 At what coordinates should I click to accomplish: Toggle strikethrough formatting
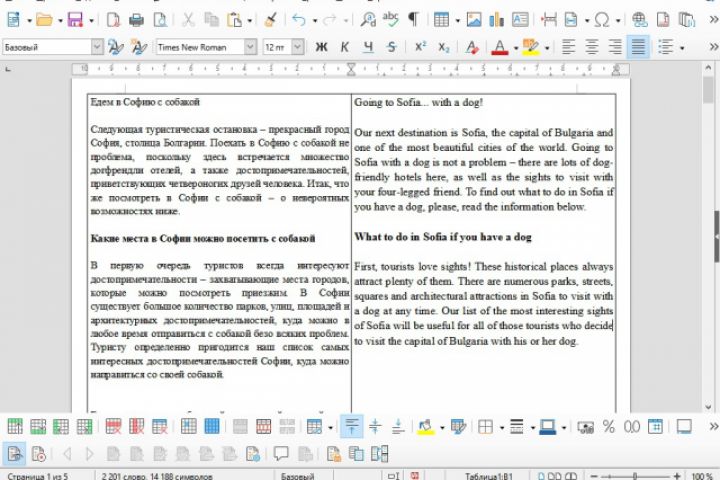[x=391, y=47]
